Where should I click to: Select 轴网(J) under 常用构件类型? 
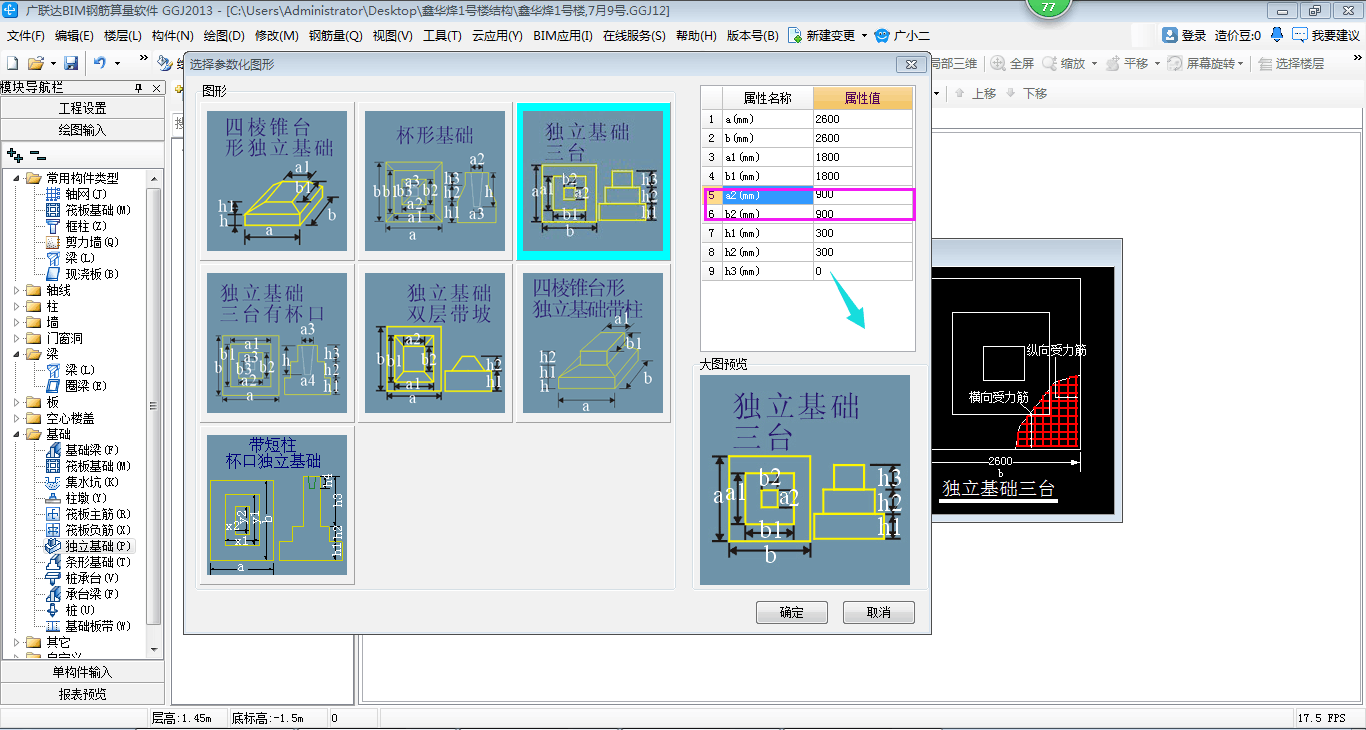point(86,194)
